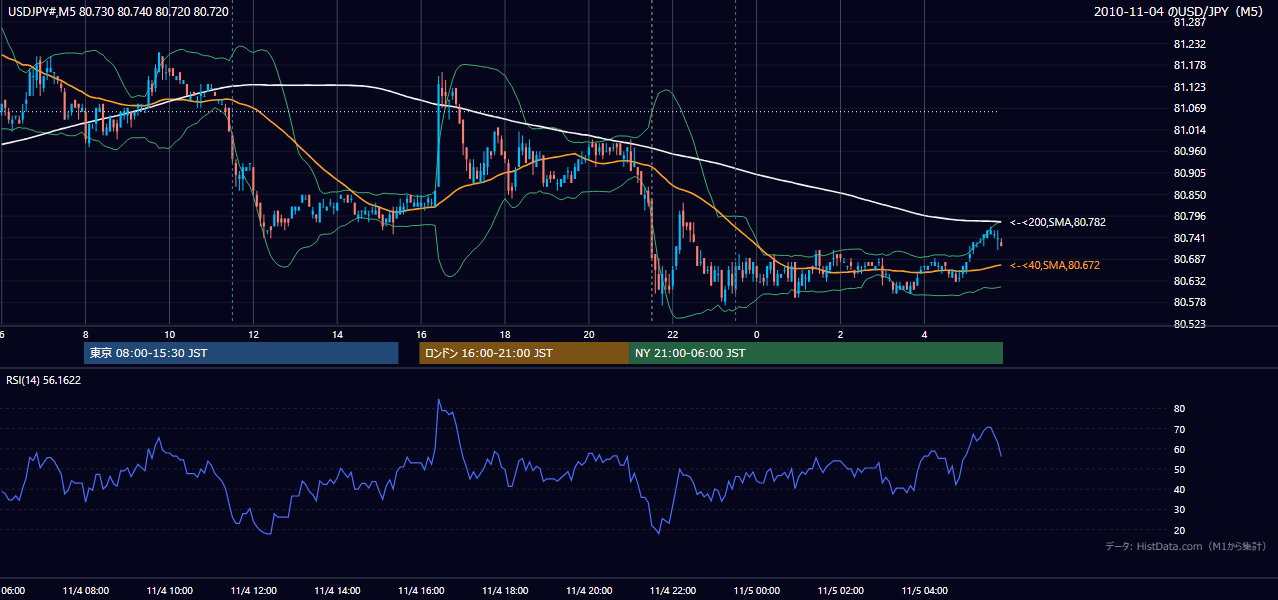
Task: Click the 11/4 12:00 date label
Action: (253, 590)
